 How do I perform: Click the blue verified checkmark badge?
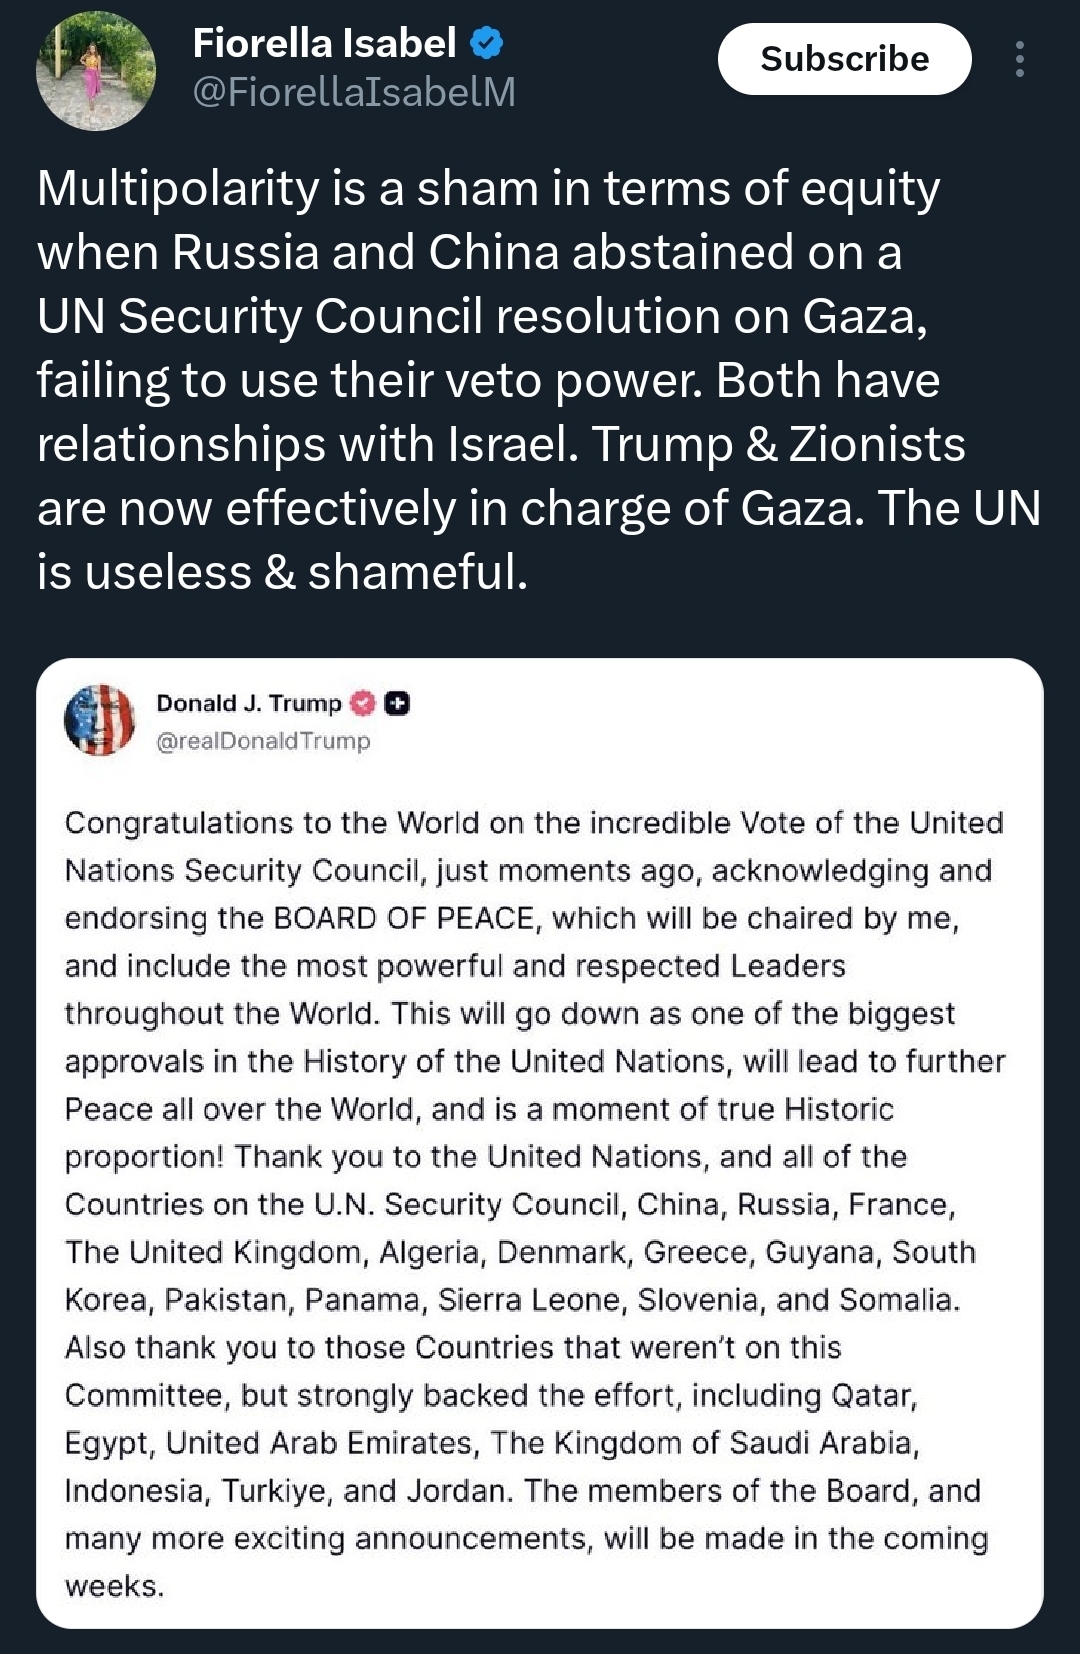(487, 43)
